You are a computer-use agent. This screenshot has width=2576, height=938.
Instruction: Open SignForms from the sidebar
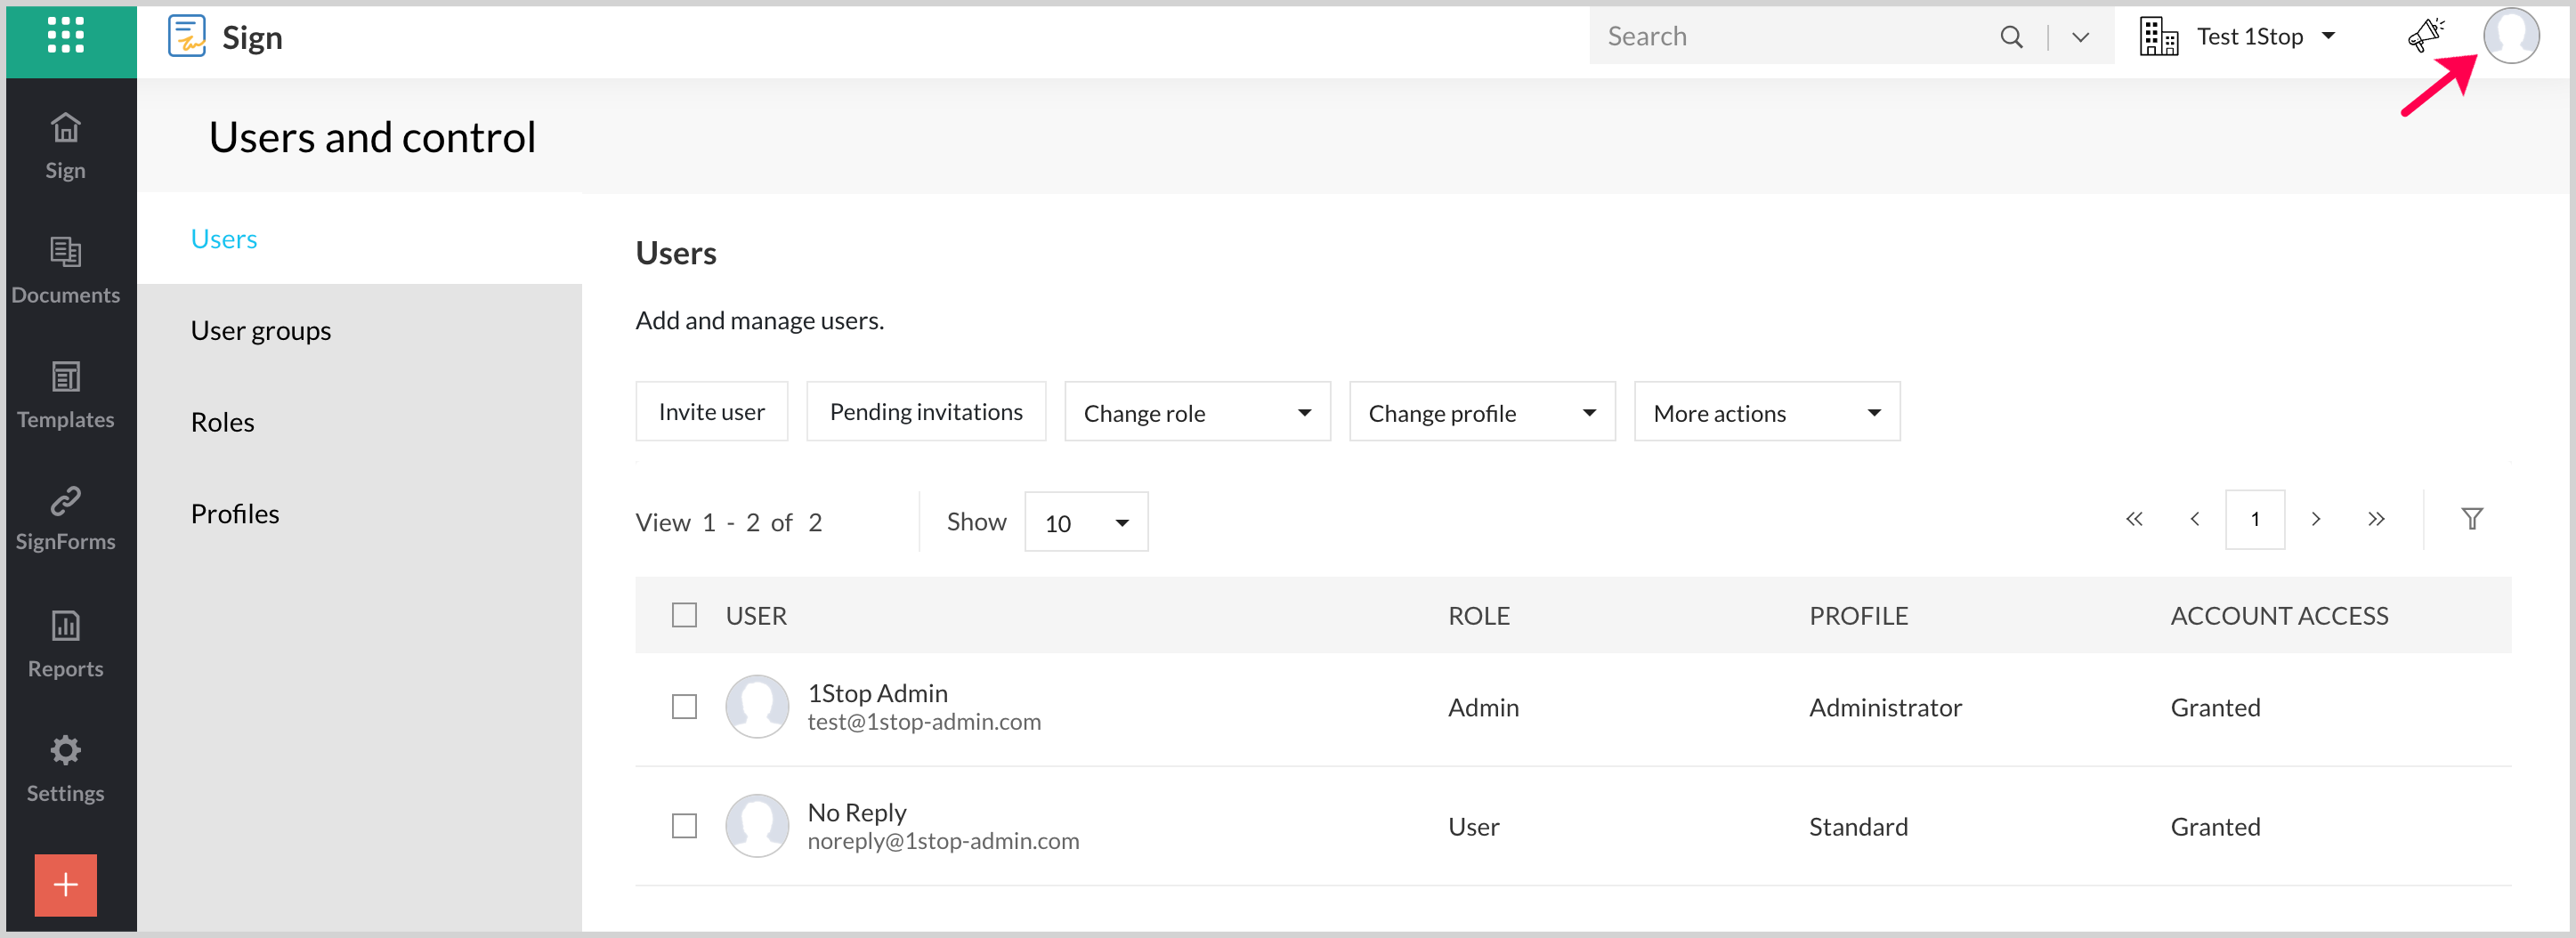[x=65, y=517]
